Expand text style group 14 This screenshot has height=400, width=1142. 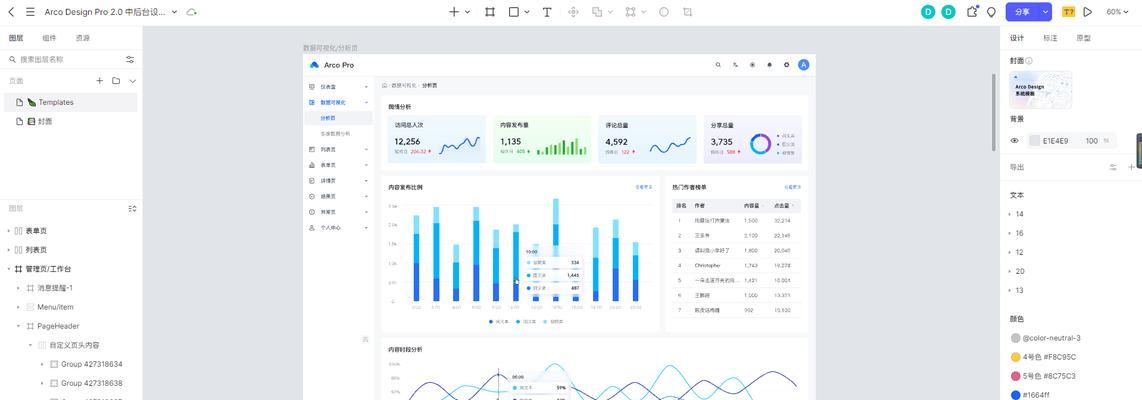pyautogui.click(x=1010, y=214)
